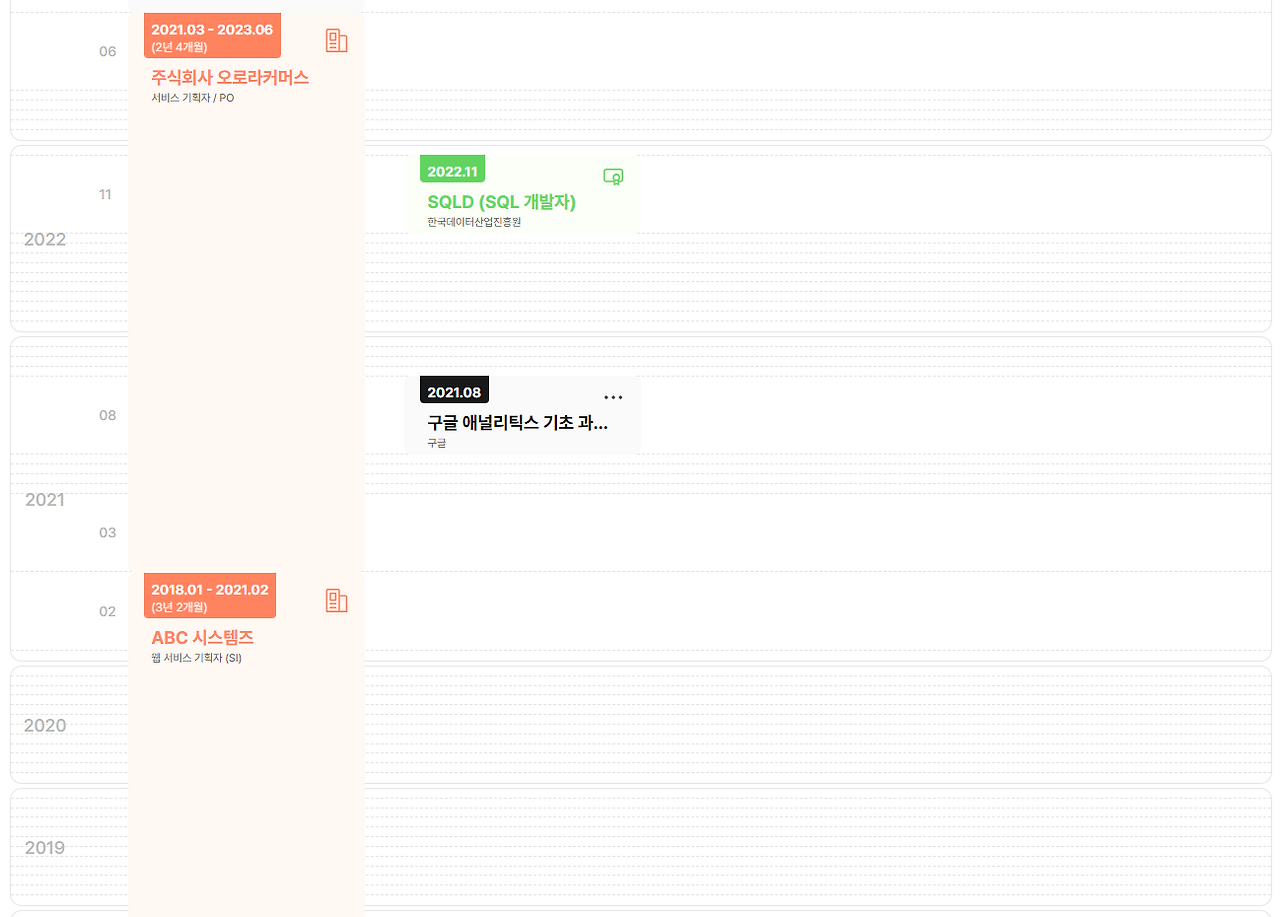The width and height of the screenshot is (1280, 917).
Task: Click the 2021 year label on timeline
Action: point(44,499)
